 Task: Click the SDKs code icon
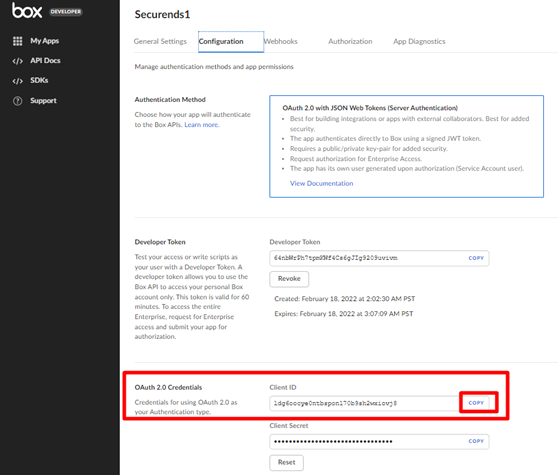(x=17, y=81)
